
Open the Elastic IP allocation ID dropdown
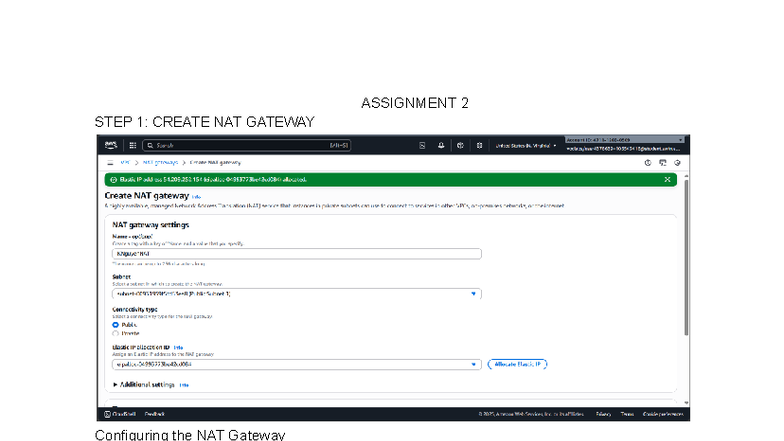pyautogui.click(x=296, y=364)
